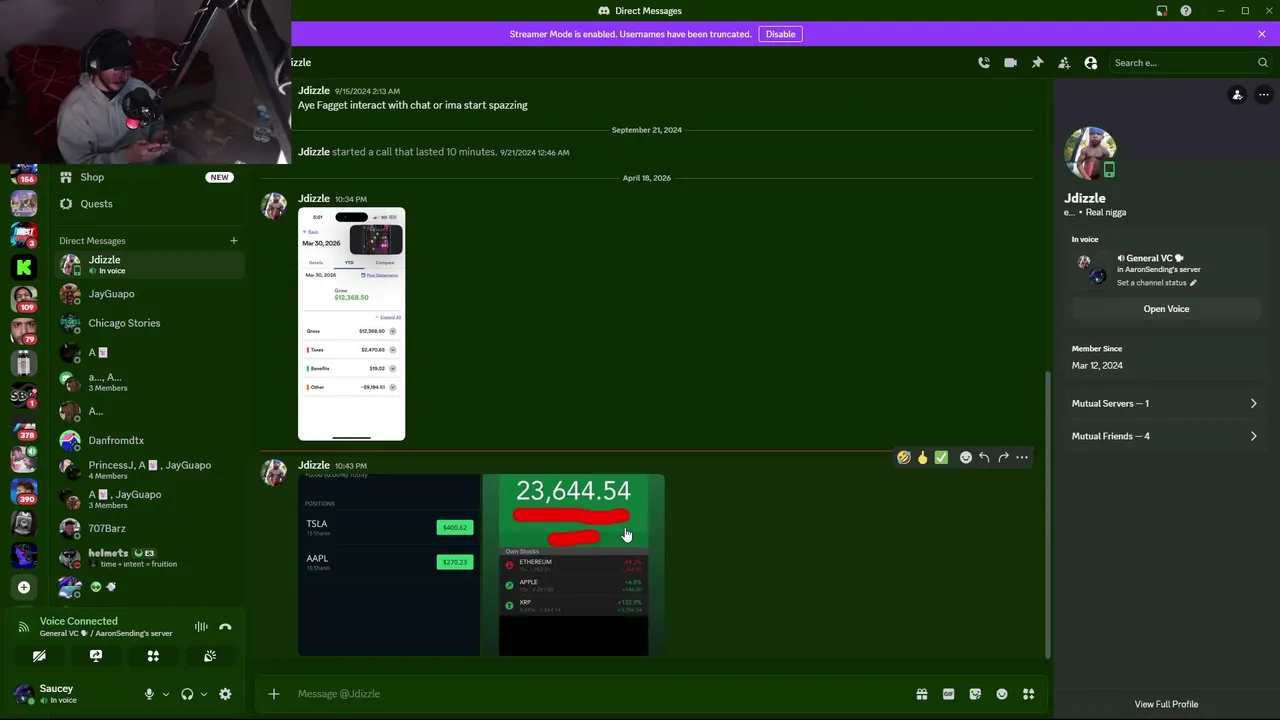Add a server with plus button
The width and height of the screenshot is (1280, 720).
[x=24, y=587]
